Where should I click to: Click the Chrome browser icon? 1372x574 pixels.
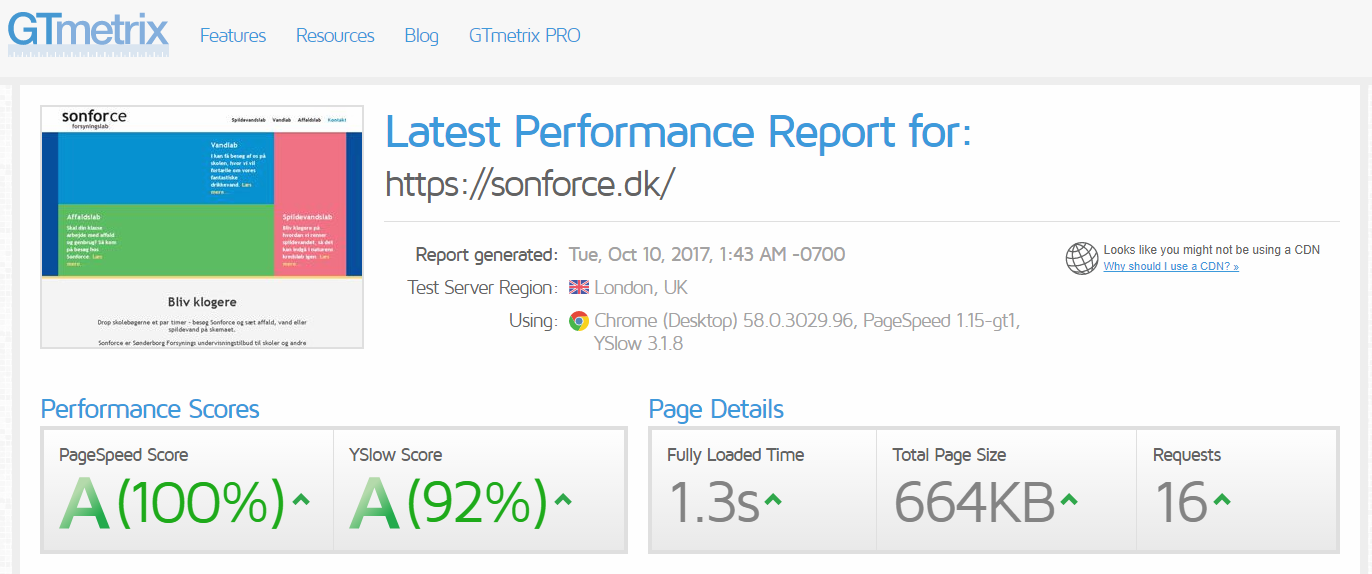(x=579, y=321)
